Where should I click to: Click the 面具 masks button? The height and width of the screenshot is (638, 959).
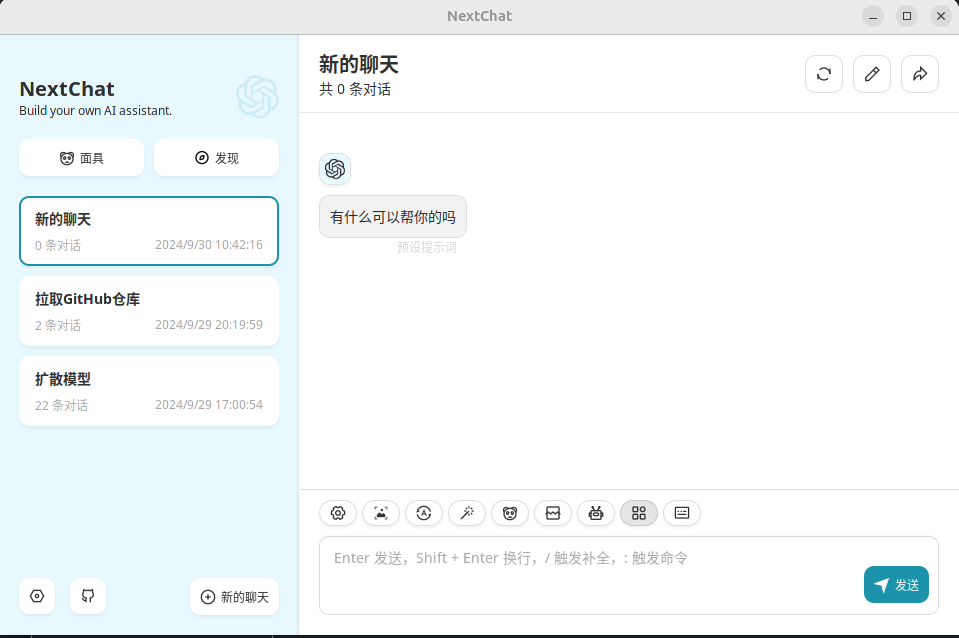click(81, 158)
